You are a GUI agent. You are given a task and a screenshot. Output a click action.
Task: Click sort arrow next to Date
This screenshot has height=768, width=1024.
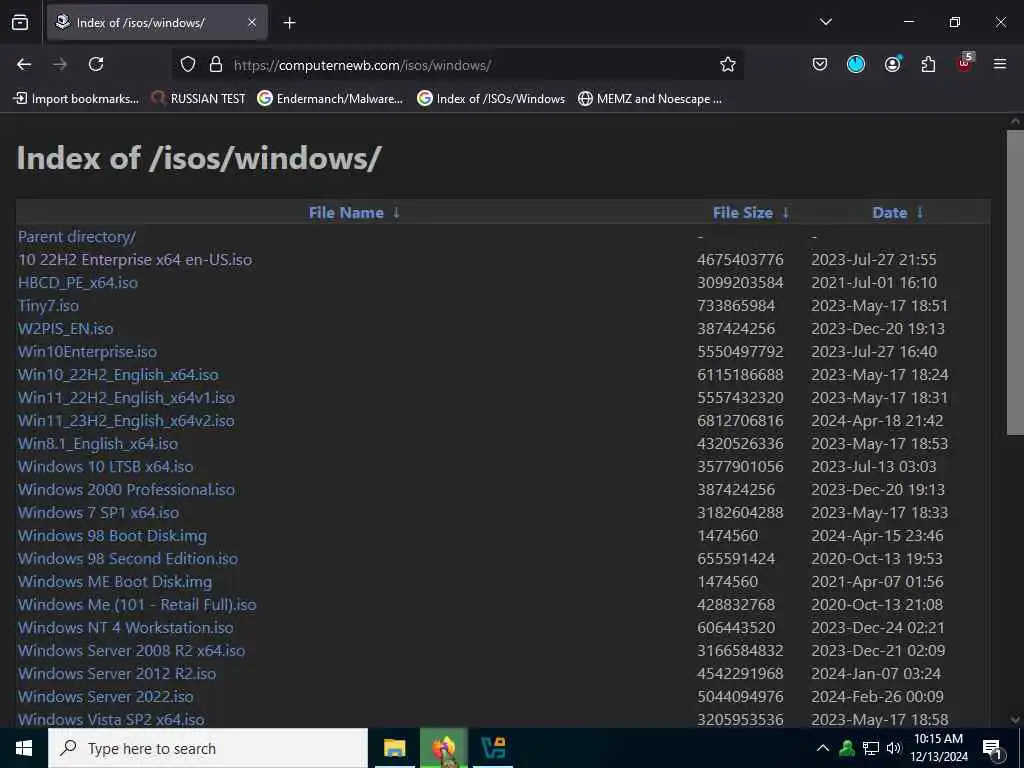[x=920, y=212]
